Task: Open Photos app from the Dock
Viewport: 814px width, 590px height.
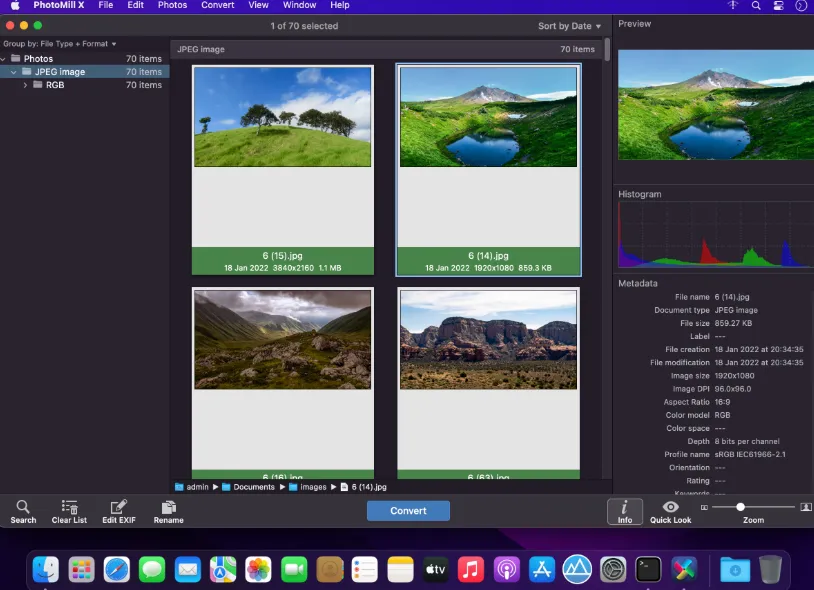Action: [258, 569]
